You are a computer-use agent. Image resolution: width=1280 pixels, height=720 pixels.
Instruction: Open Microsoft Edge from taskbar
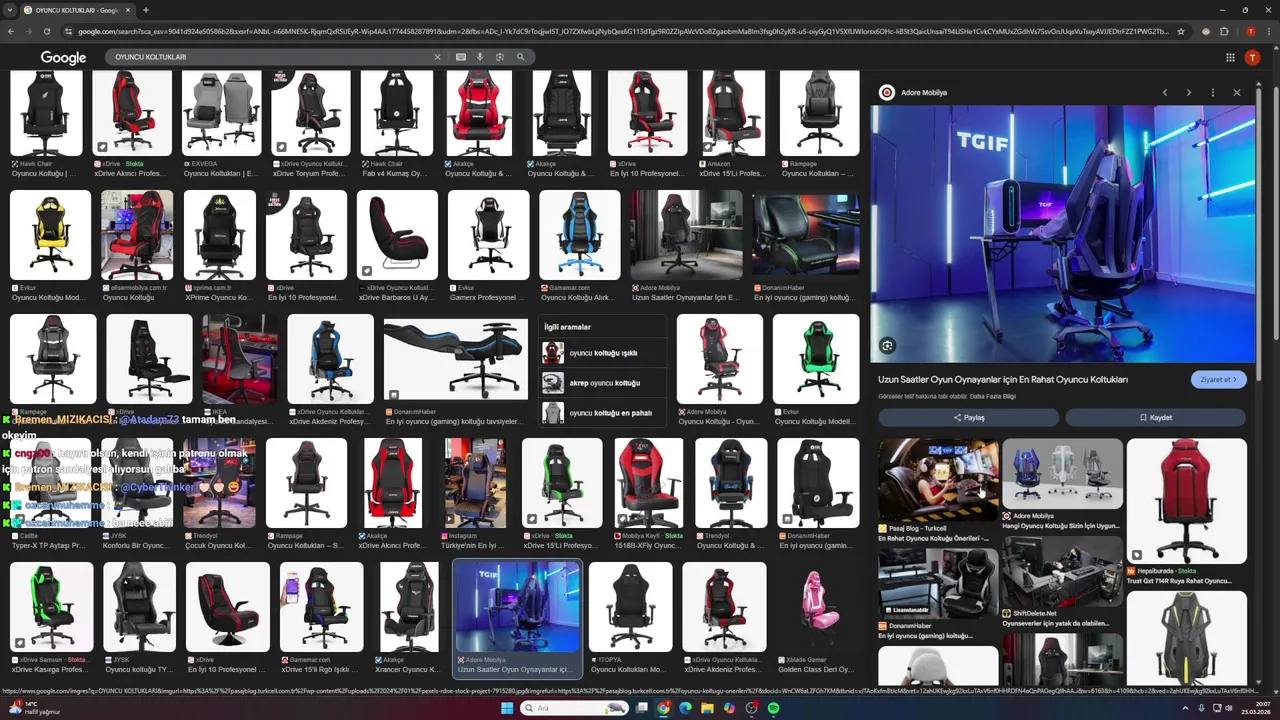[685, 708]
